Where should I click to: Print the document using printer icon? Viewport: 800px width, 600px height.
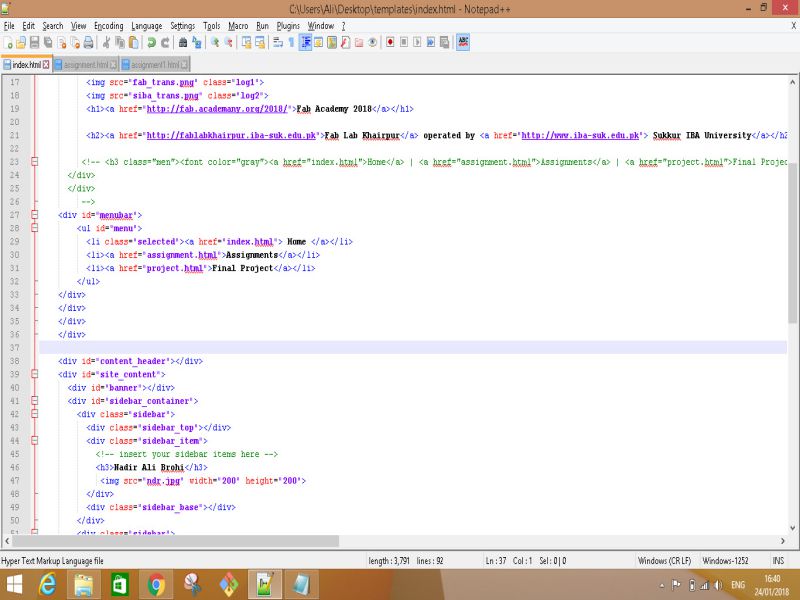click(88, 42)
